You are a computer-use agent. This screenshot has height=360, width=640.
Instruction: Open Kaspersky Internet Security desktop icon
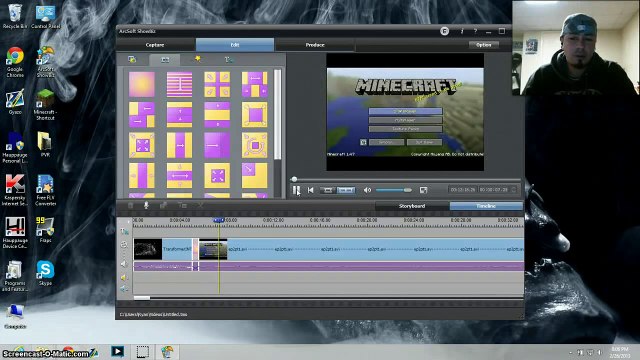pos(15,190)
